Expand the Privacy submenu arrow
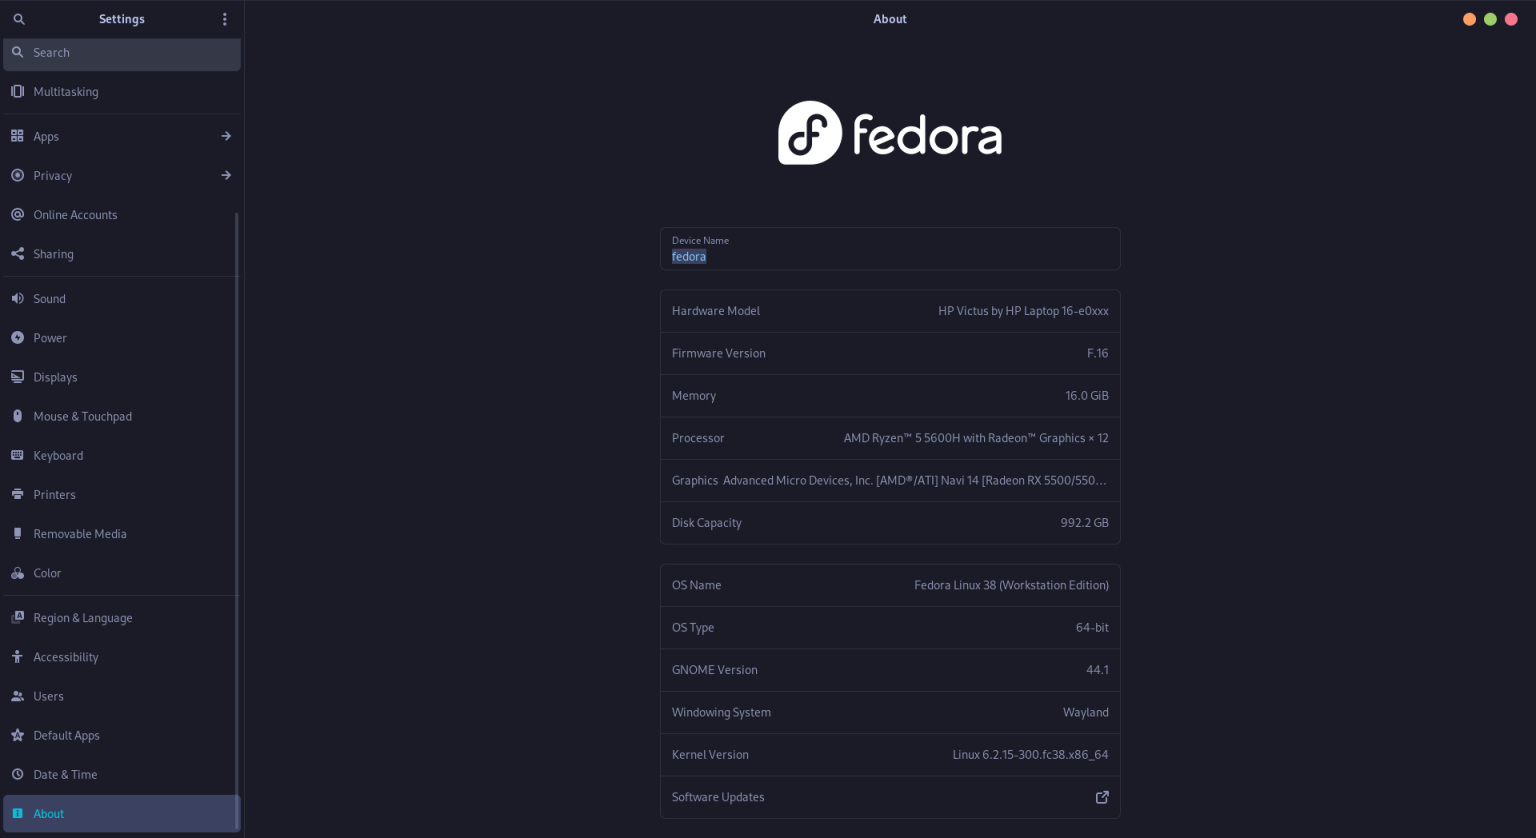This screenshot has width=1536, height=838. click(x=226, y=175)
